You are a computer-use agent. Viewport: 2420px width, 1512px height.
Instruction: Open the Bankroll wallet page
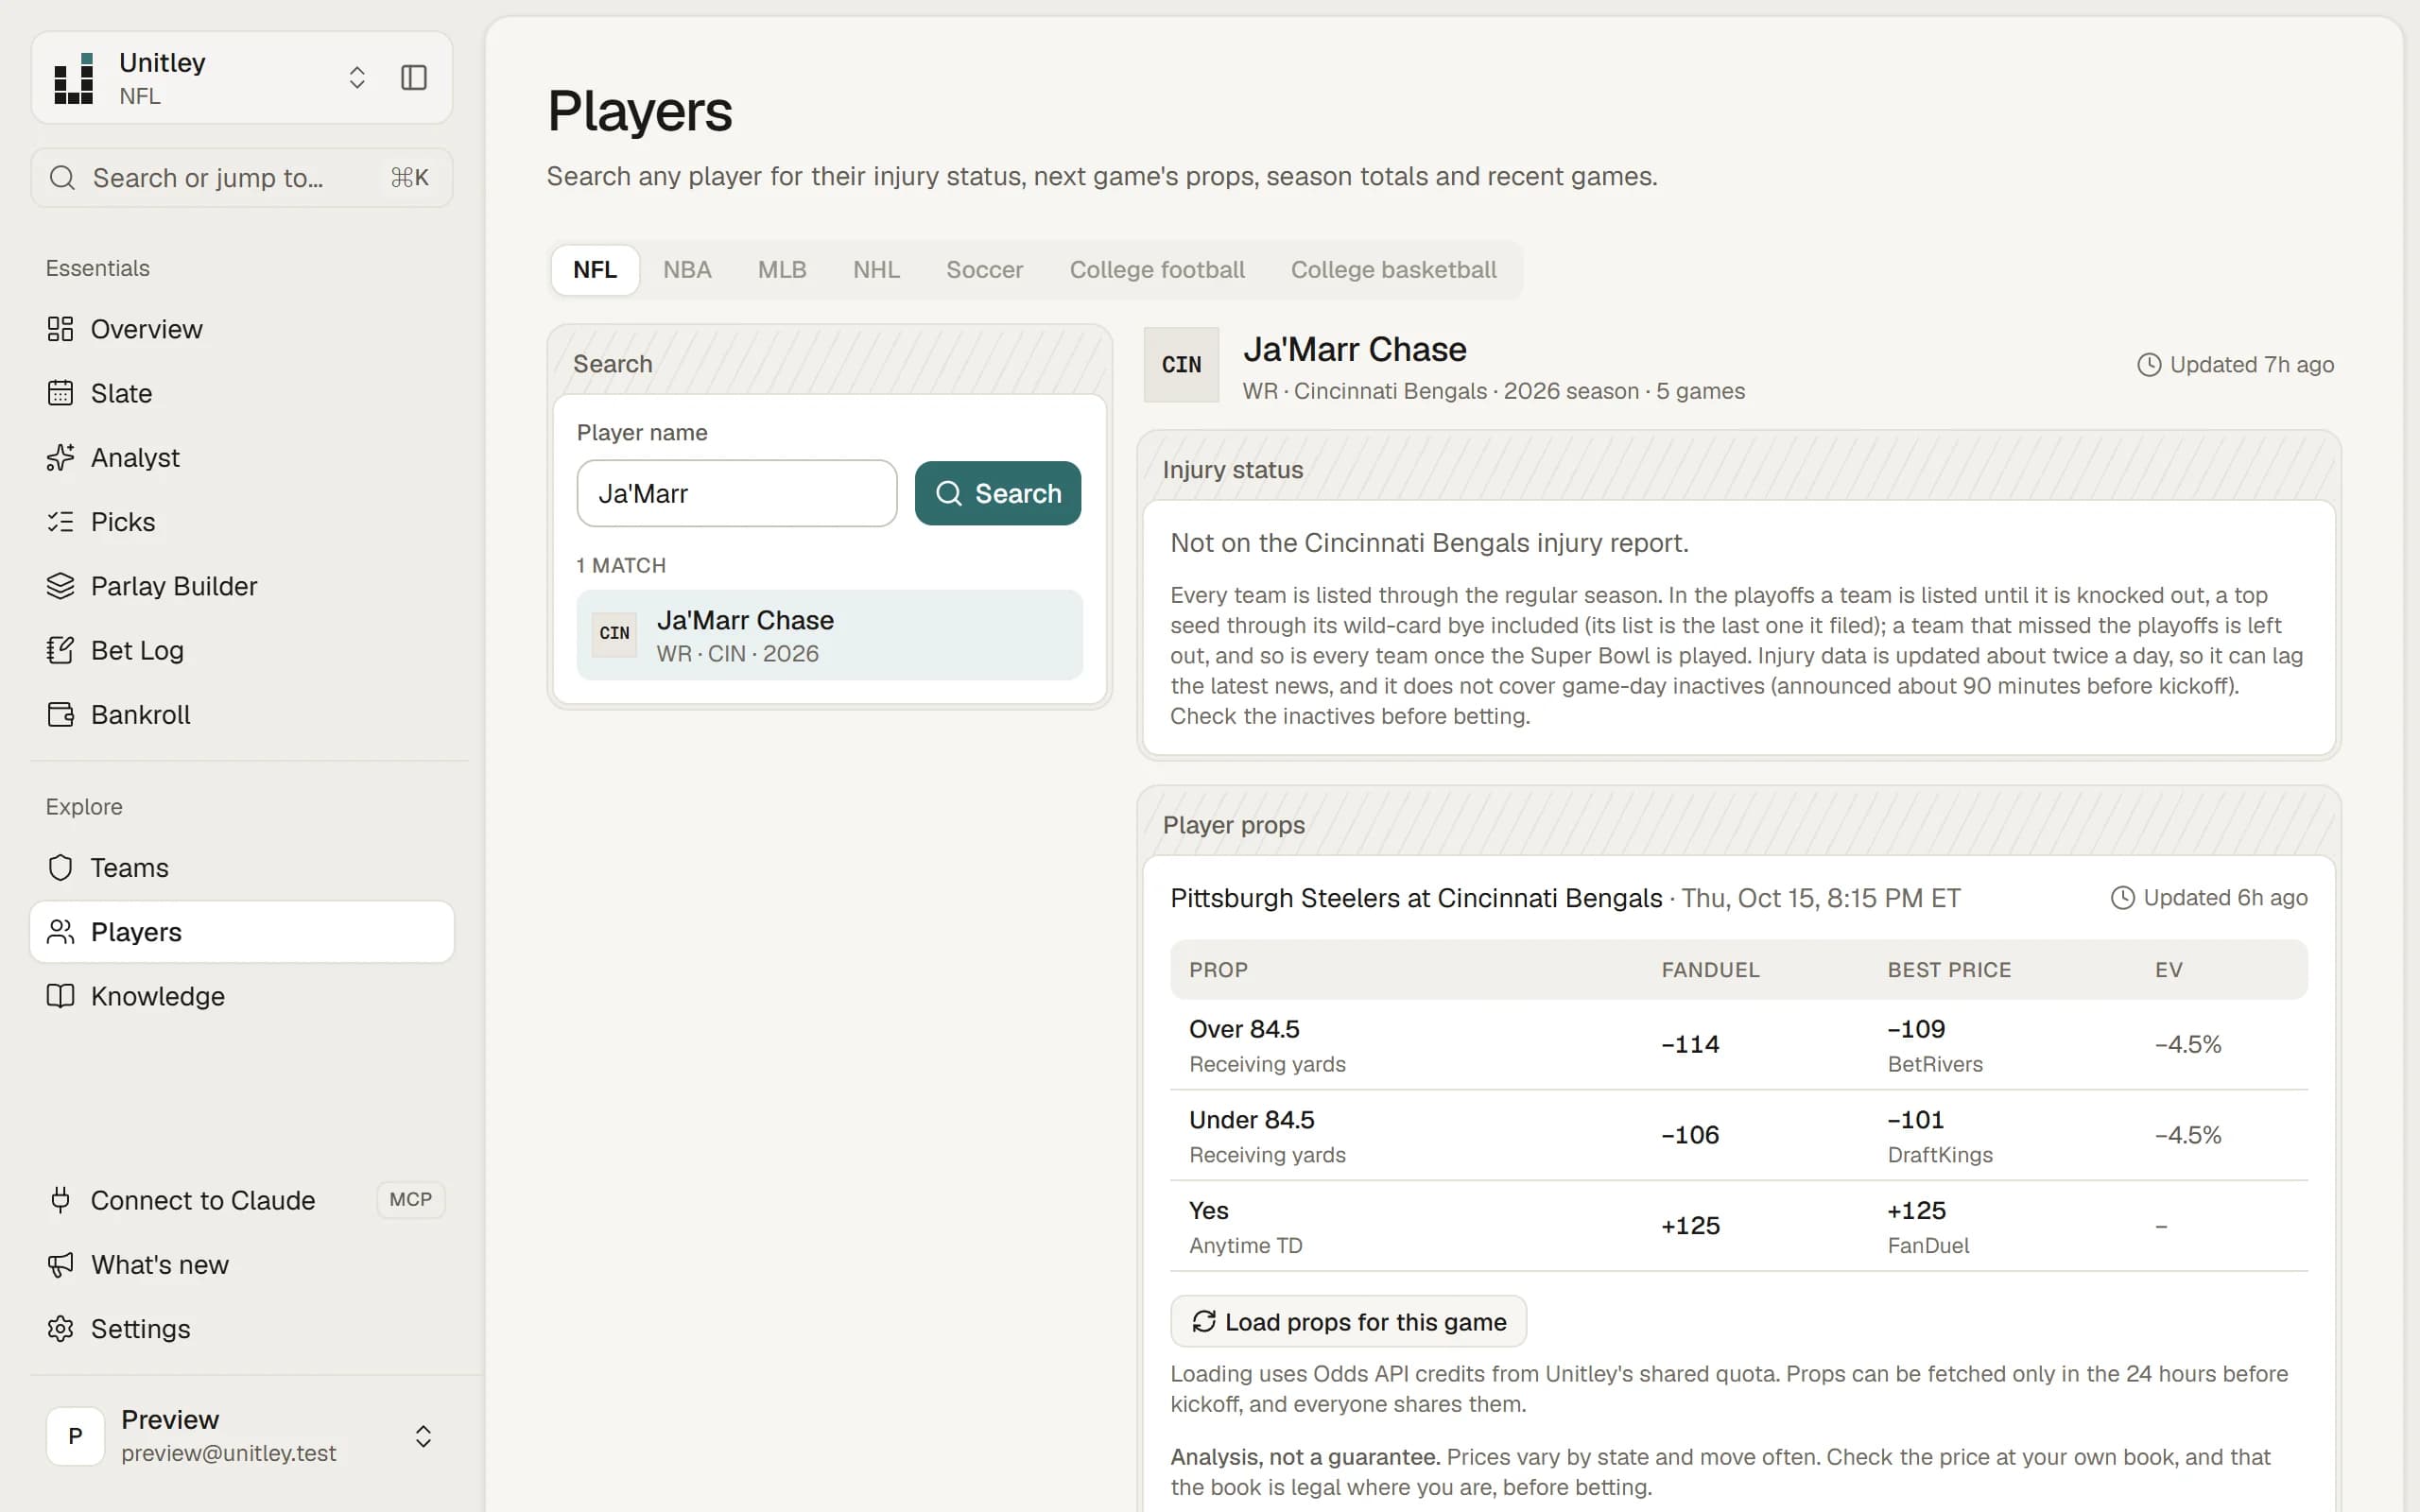(242, 714)
